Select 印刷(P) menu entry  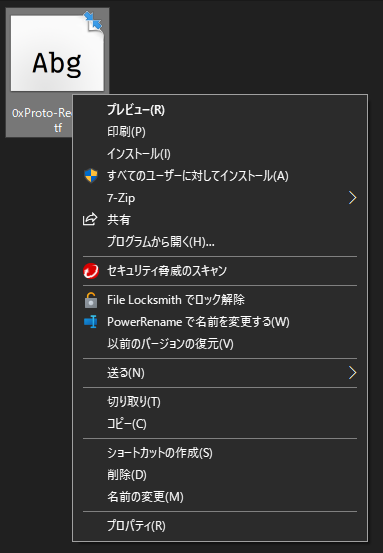[220, 132]
